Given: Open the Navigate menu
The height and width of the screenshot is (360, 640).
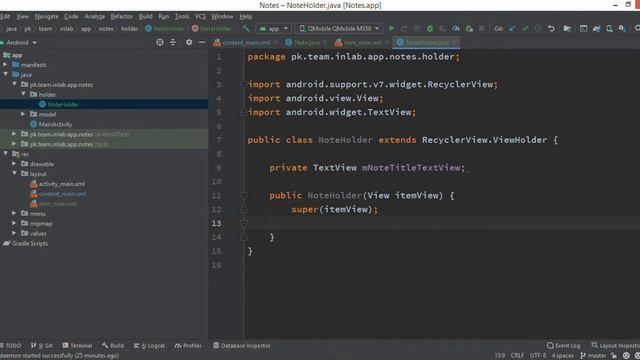Looking at the screenshot, I should coord(47,17).
